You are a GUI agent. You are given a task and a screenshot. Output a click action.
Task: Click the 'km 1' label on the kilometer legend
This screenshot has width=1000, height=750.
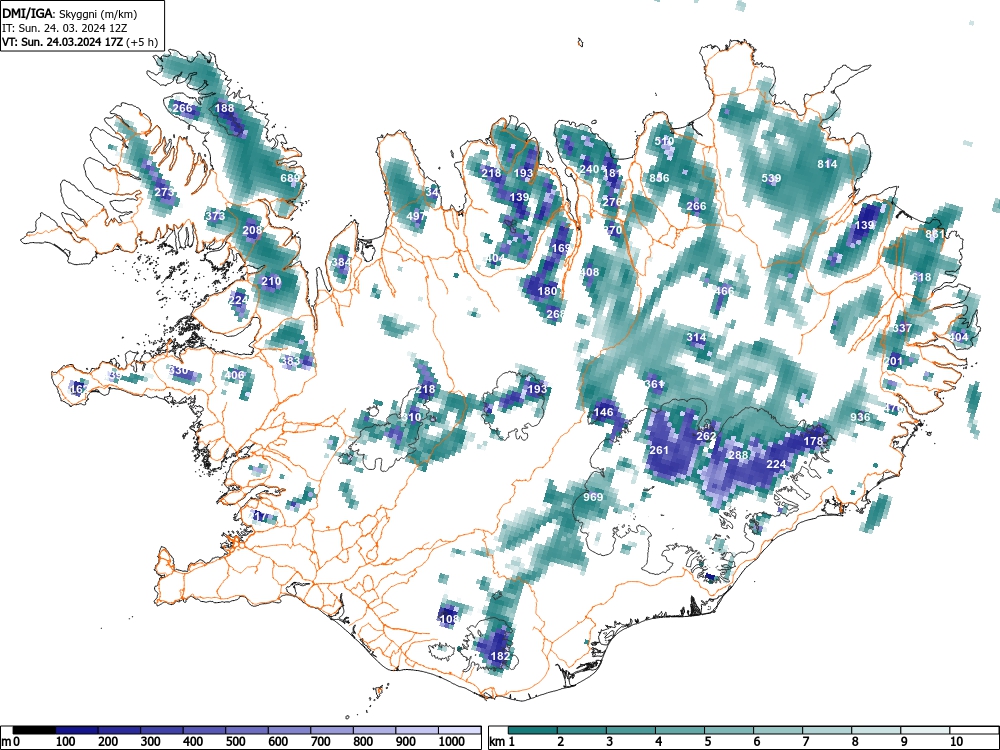[x=503, y=742]
